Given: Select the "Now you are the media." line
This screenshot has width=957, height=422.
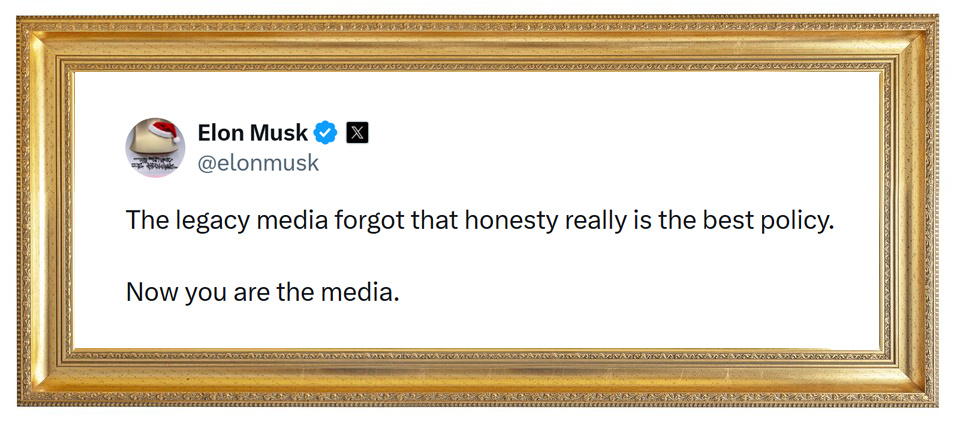Looking at the screenshot, I should coord(263,293).
